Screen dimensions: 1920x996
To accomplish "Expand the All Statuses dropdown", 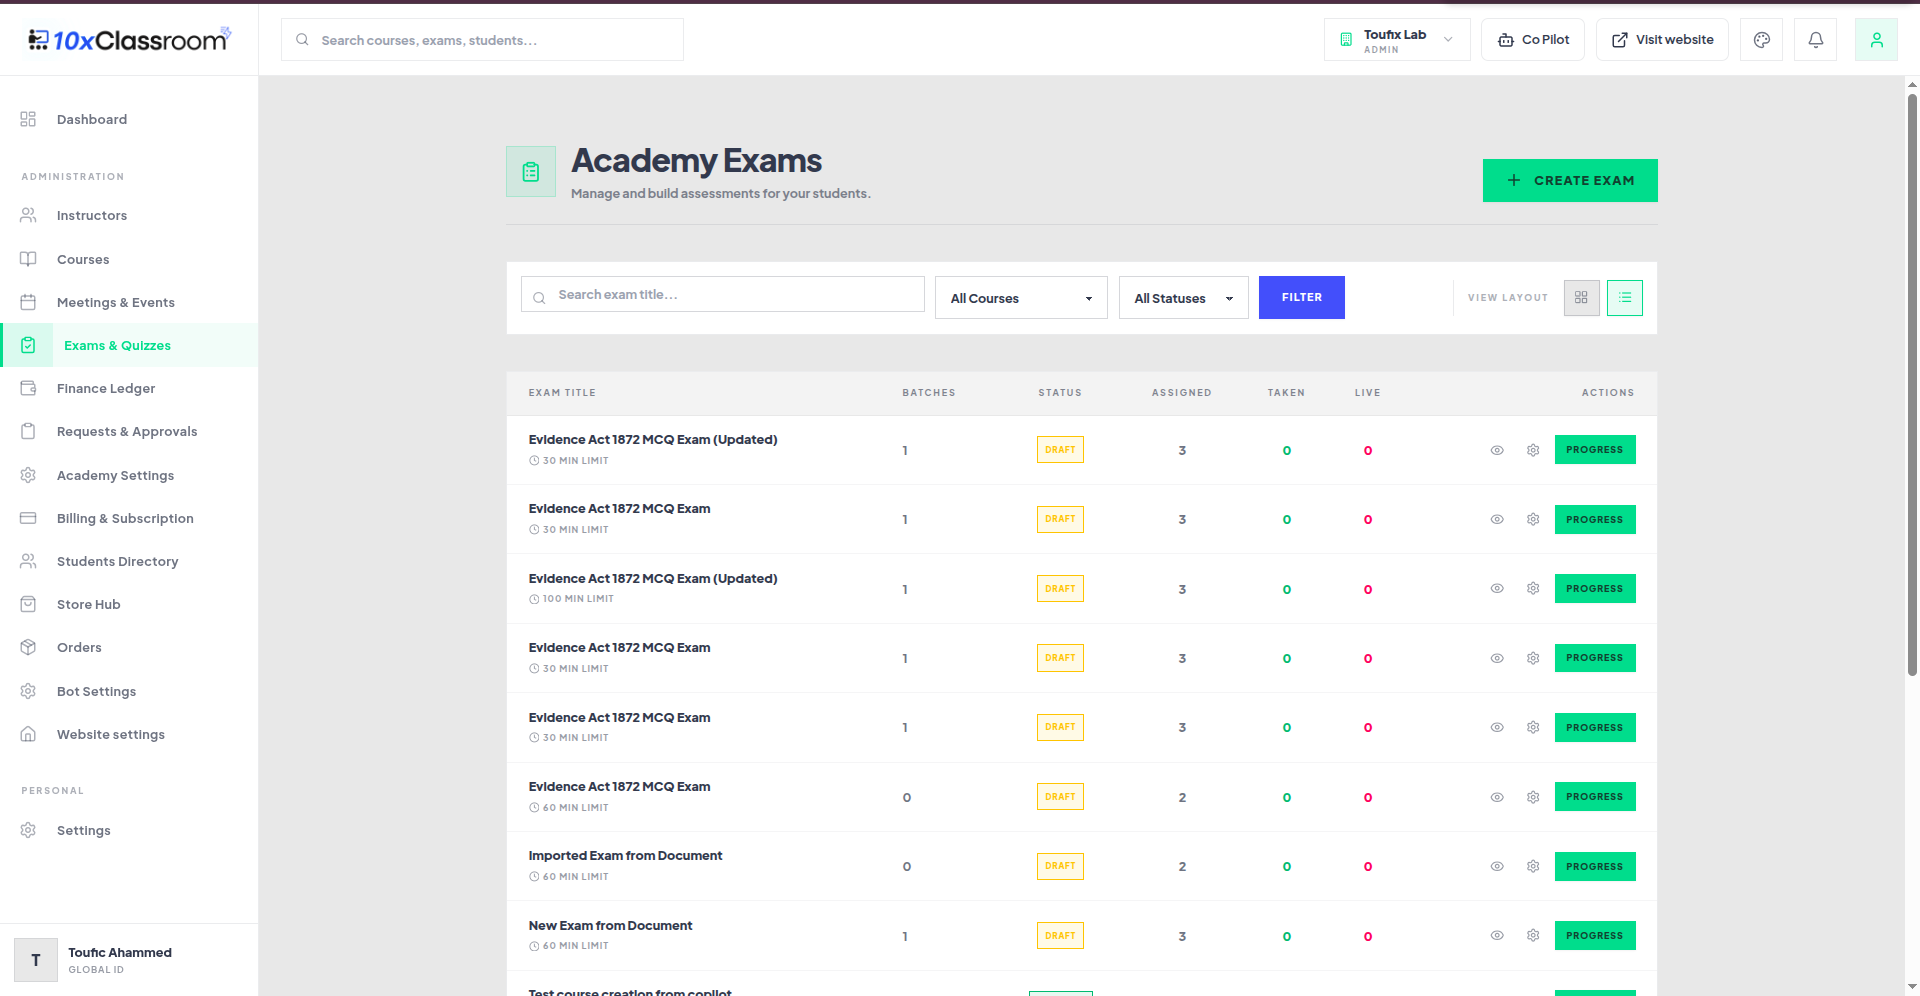I will click(1183, 298).
